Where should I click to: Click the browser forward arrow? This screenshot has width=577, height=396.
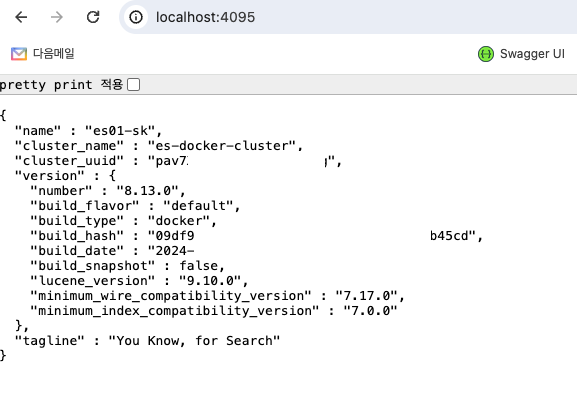pyautogui.click(x=57, y=17)
